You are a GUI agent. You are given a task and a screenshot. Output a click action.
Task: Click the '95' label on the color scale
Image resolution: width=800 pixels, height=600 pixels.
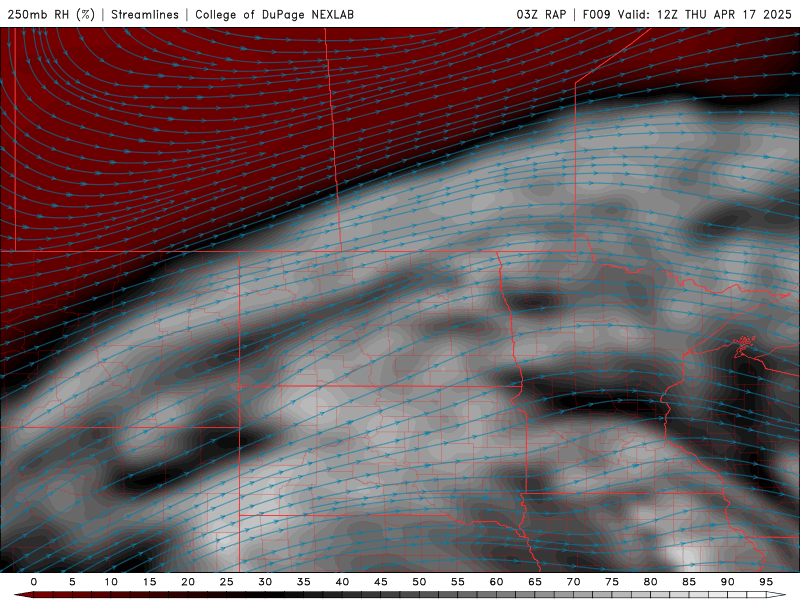tap(766, 582)
